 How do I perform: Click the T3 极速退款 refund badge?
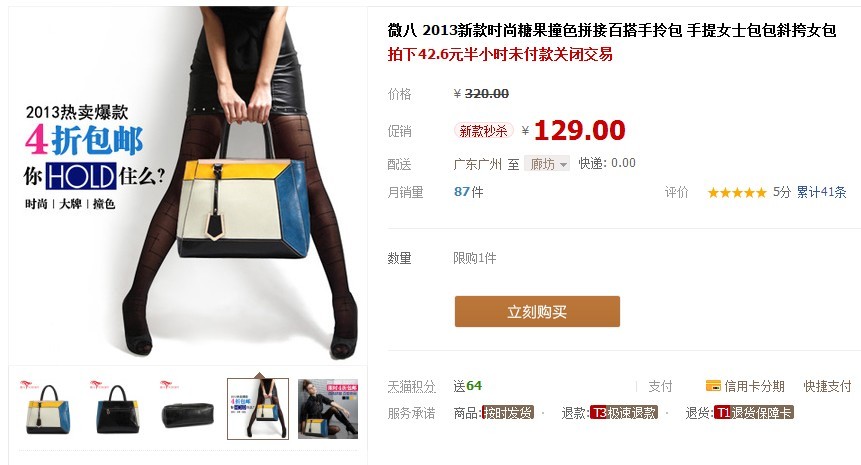(624, 413)
